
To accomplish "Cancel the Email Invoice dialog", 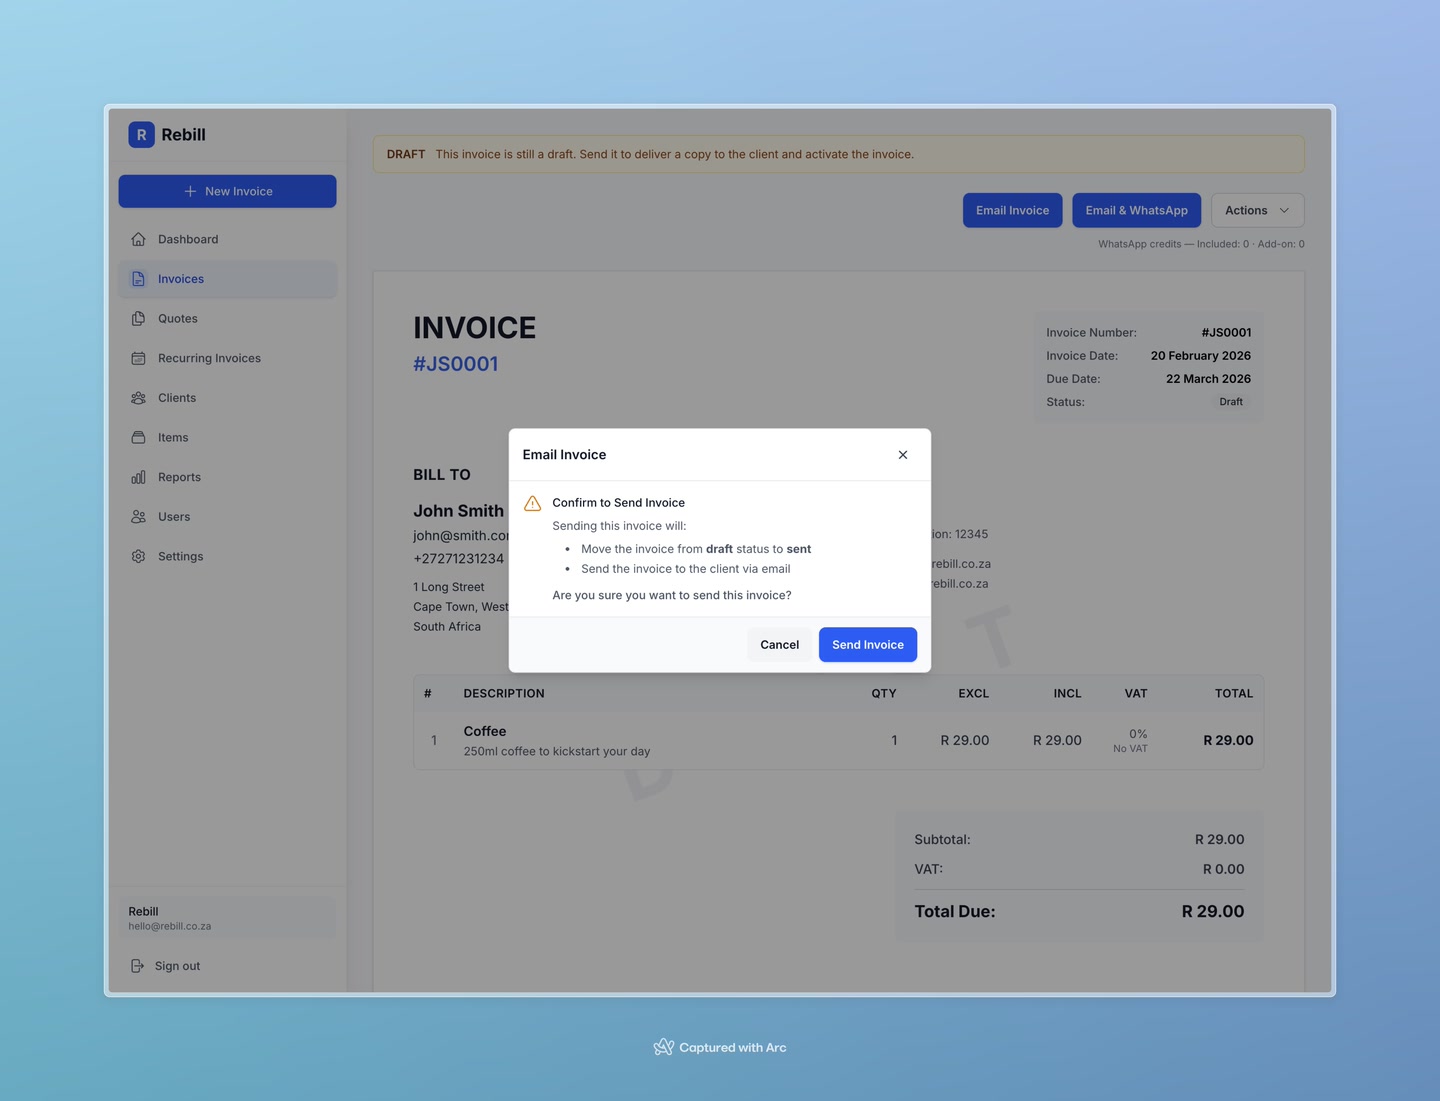I will 779,644.
